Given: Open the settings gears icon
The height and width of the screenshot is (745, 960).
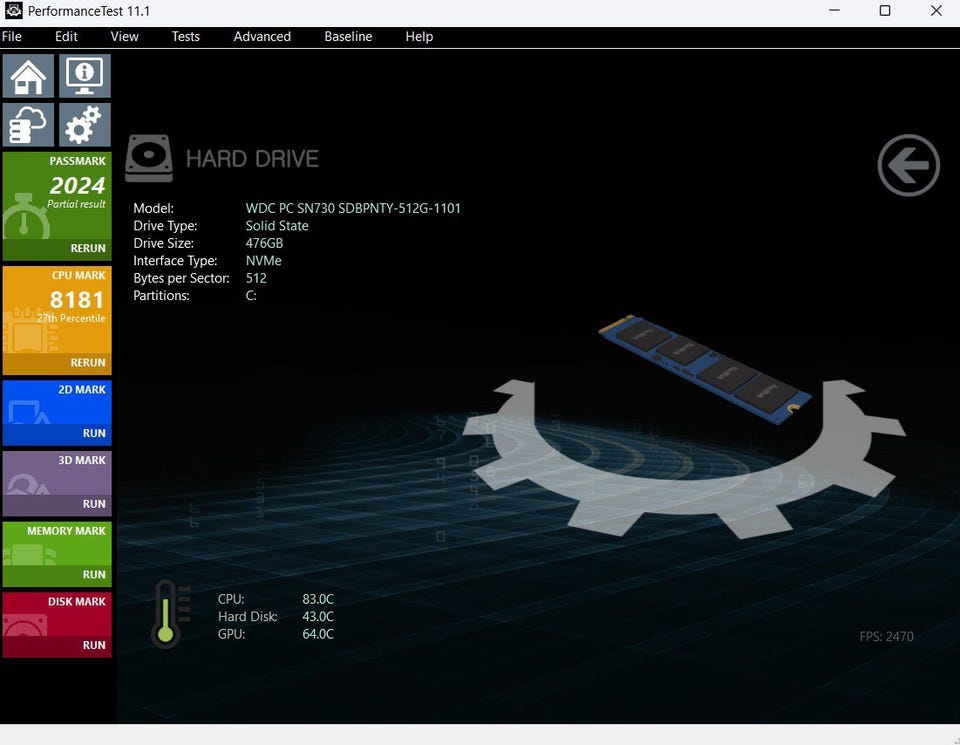Looking at the screenshot, I should pos(84,125).
